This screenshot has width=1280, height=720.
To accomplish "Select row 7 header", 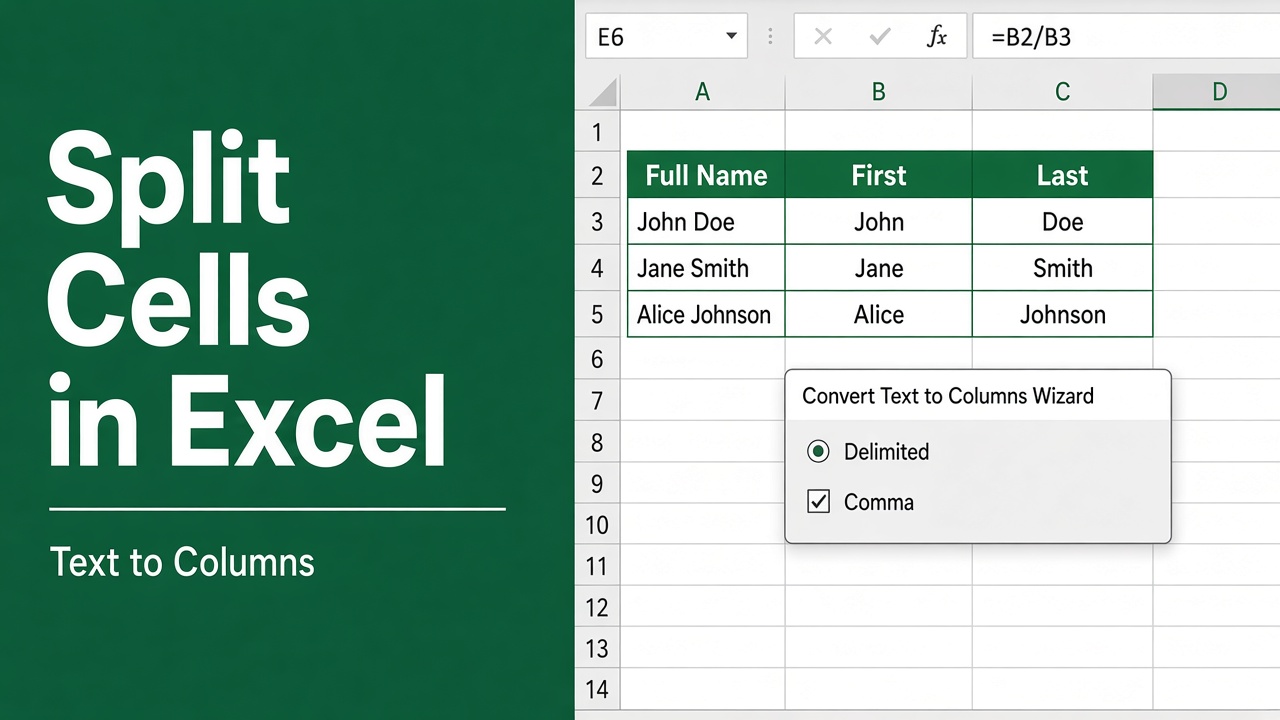I will click(598, 400).
